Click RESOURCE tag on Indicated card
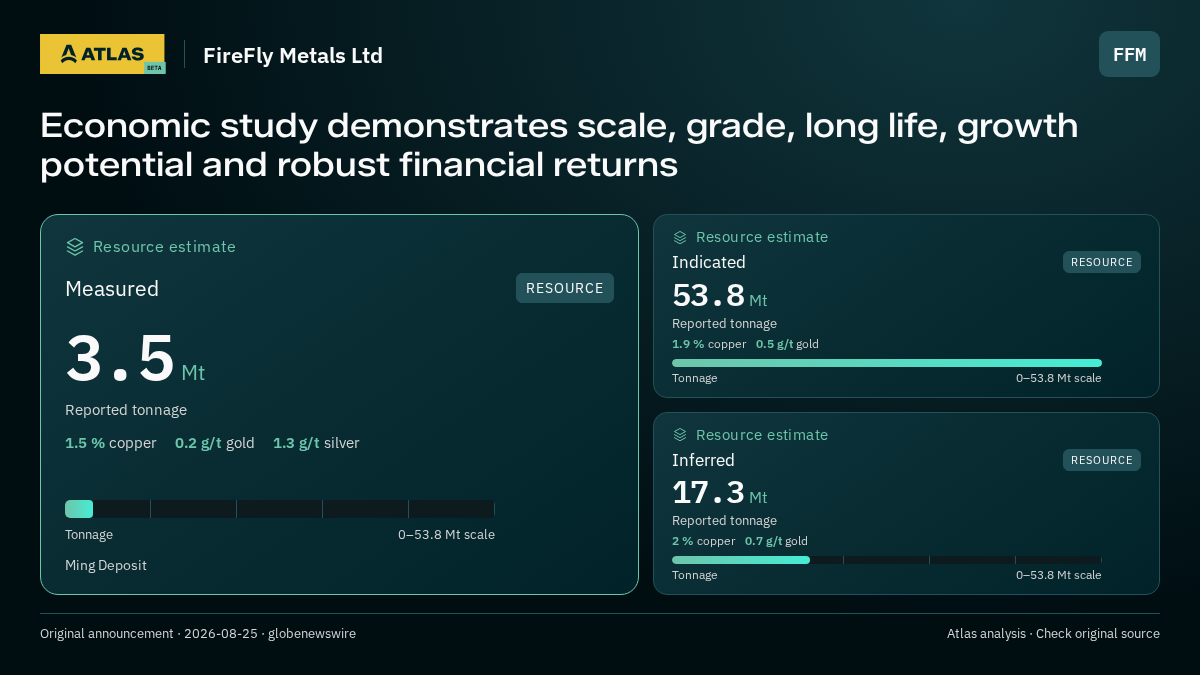The height and width of the screenshot is (675, 1200). (x=1102, y=262)
